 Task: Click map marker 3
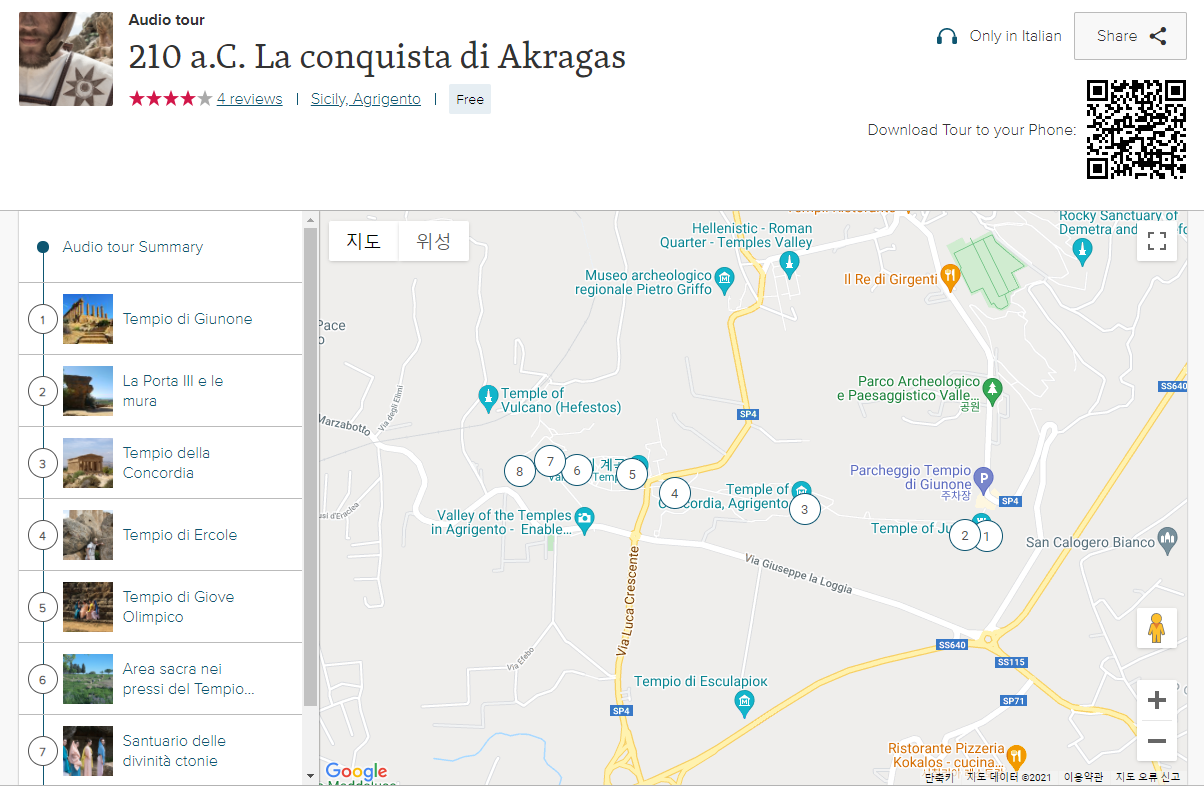point(804,509)
